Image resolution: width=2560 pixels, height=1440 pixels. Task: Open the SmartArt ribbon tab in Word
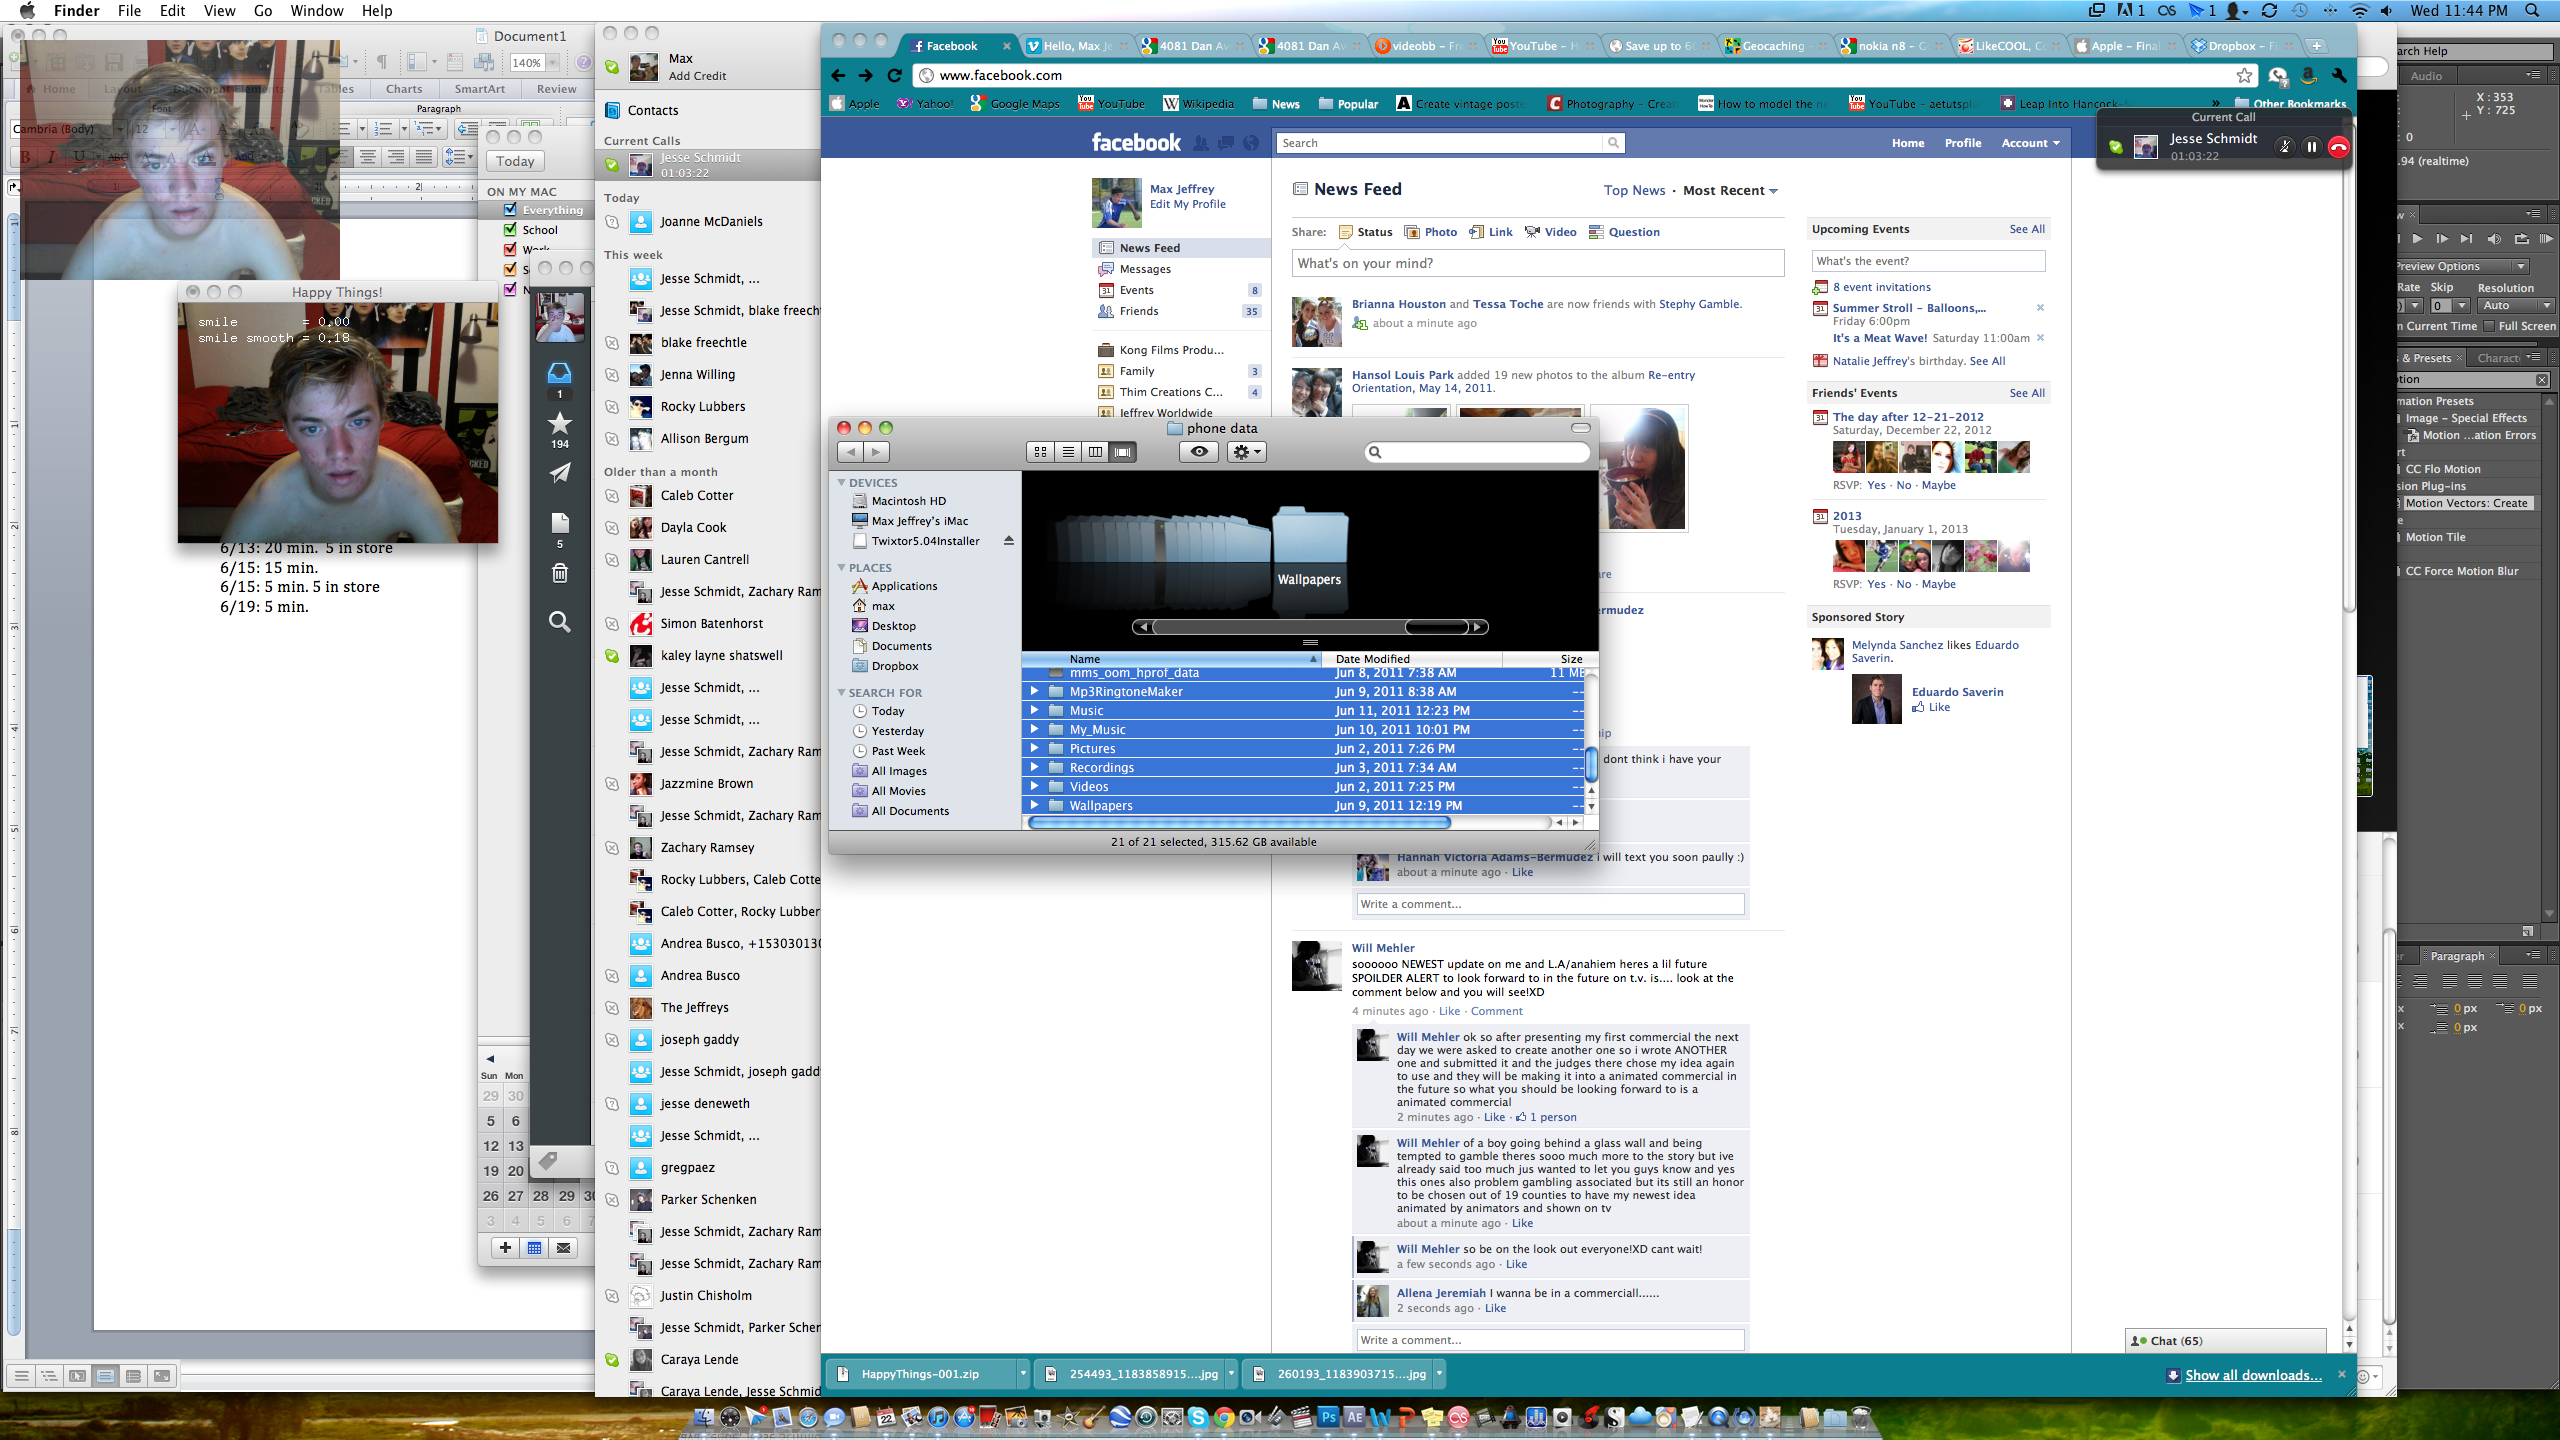coord(480,89)
